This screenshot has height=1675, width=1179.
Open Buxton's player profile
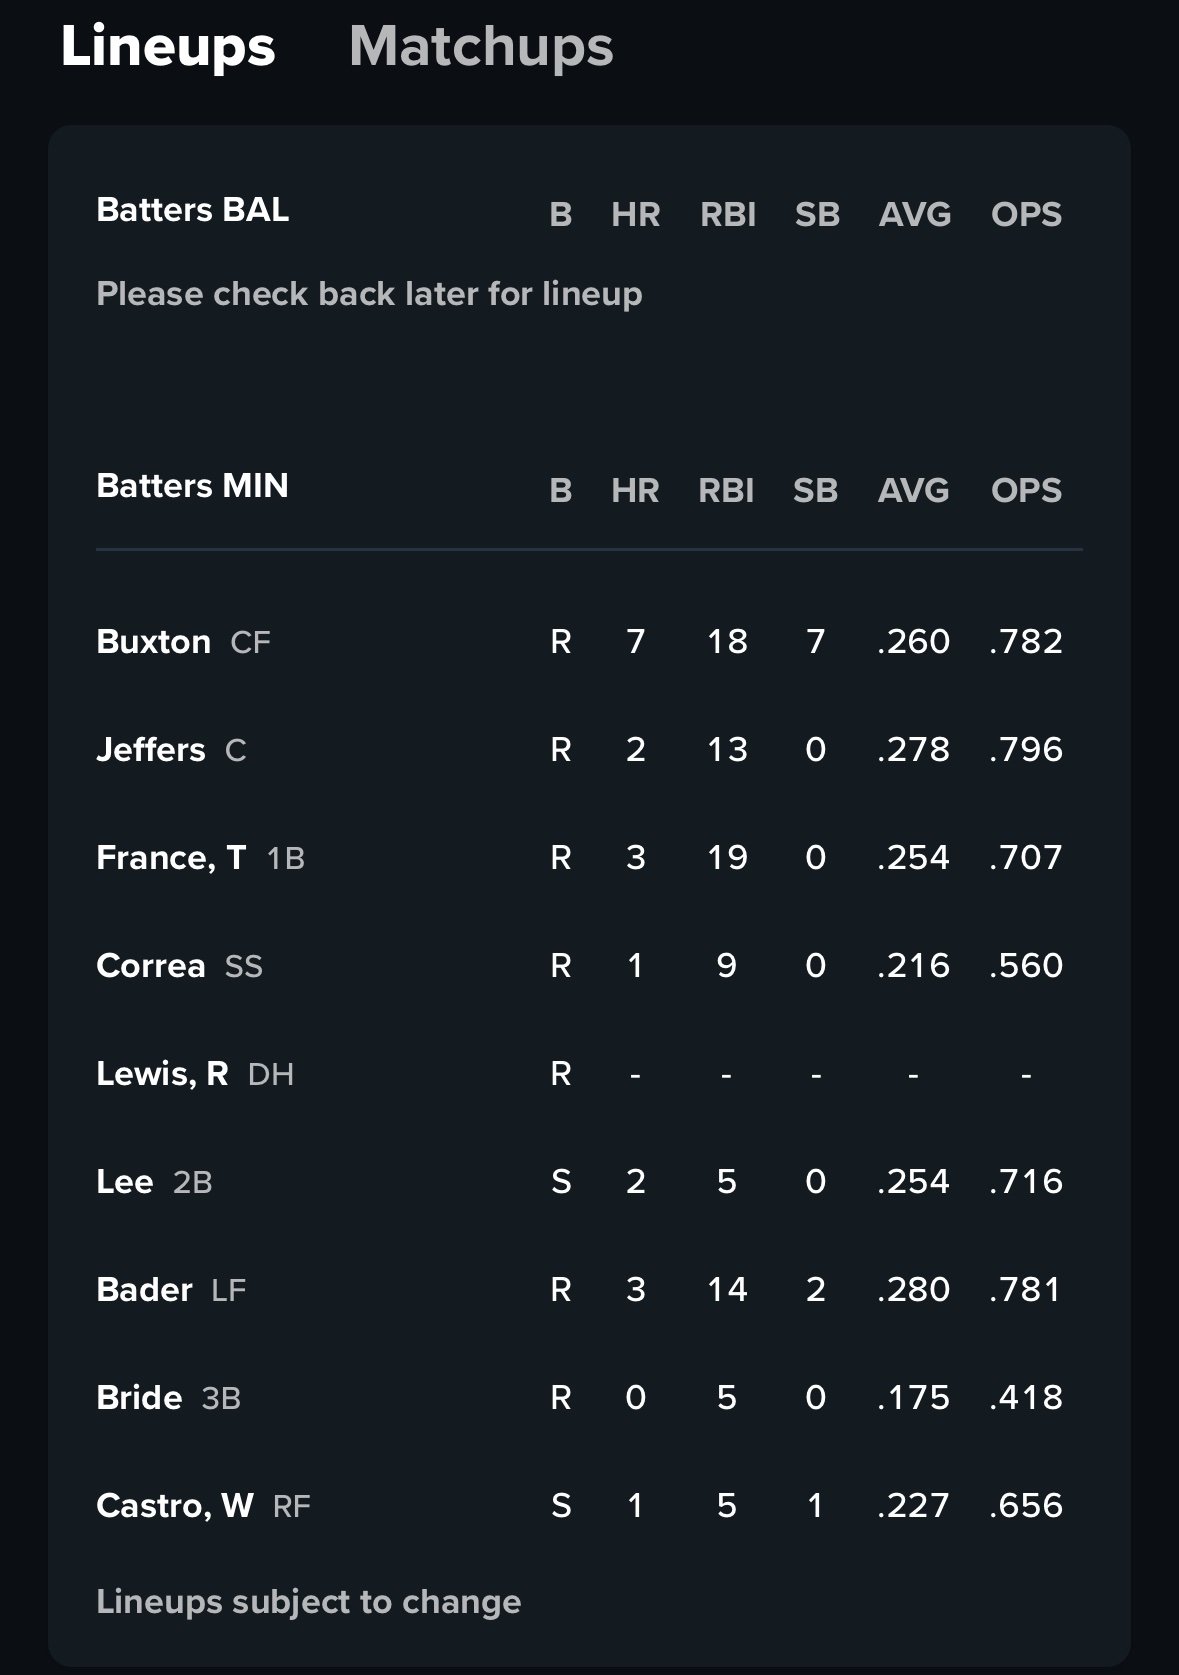pyautogui.click(x=154, y=642)
